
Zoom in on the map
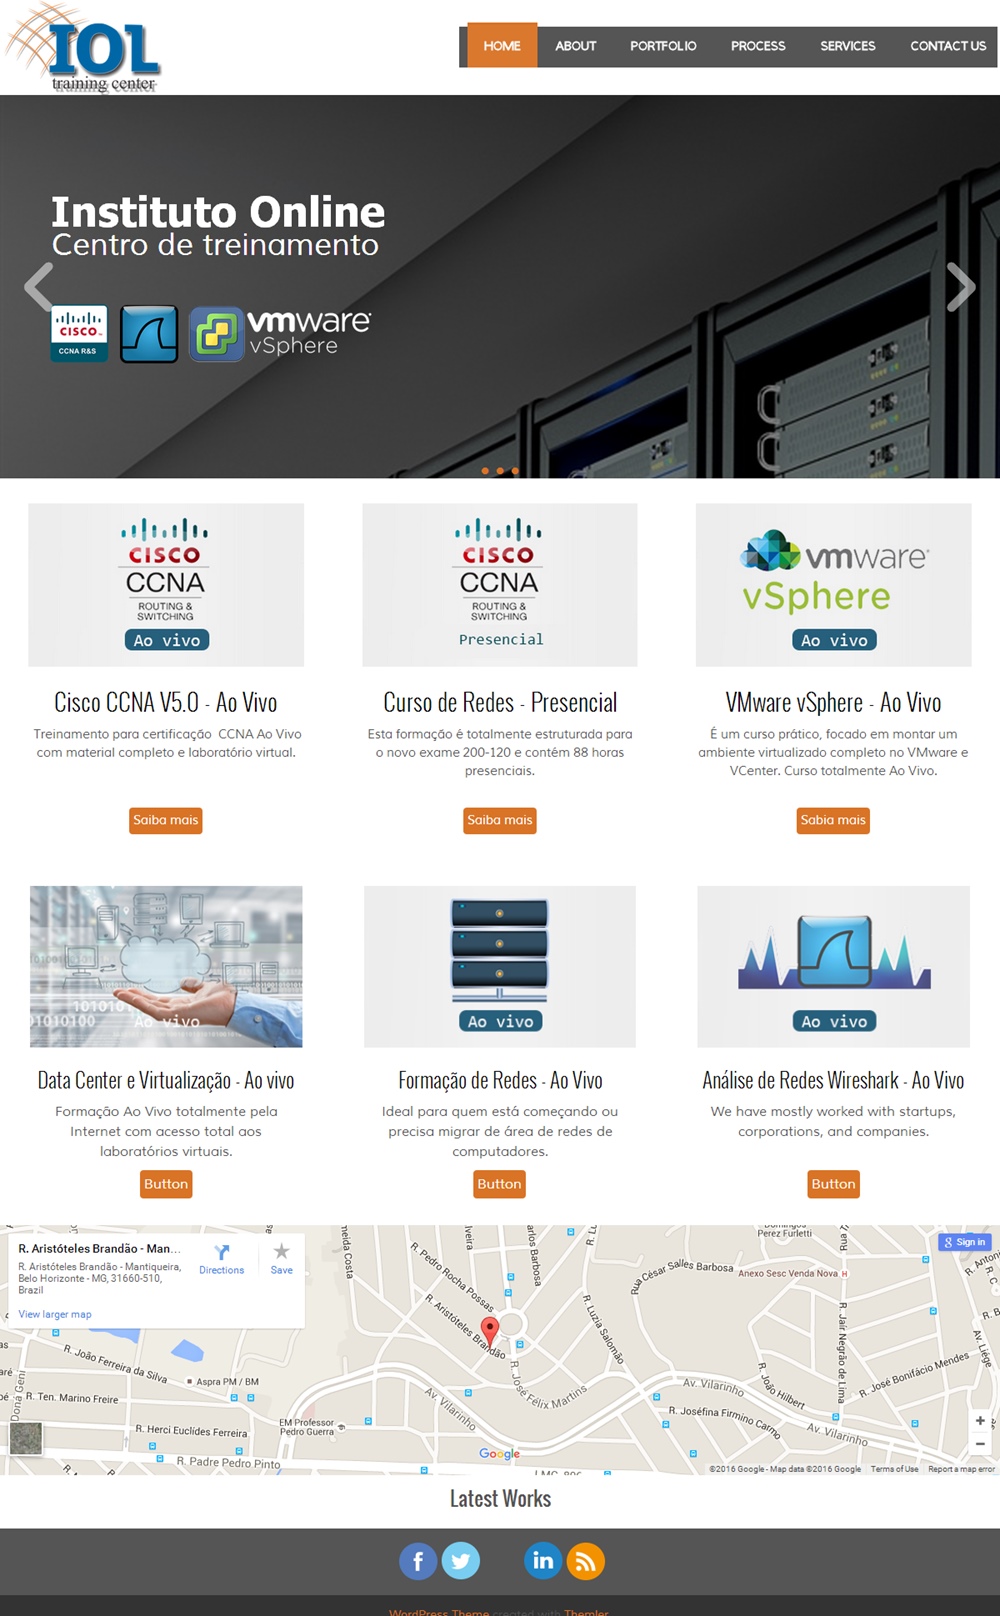point(980,1421)
